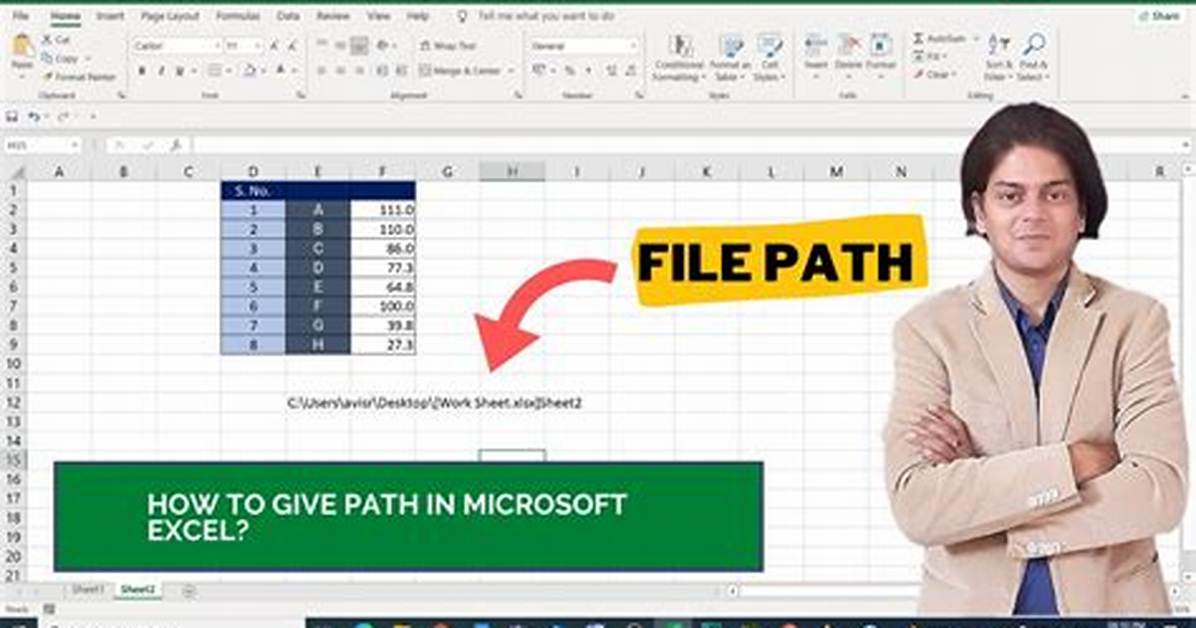Image resolution: width=1196 pixels, height=628 pixels.
Task: Click Insert Function fx button
Action: pos(176,145)
